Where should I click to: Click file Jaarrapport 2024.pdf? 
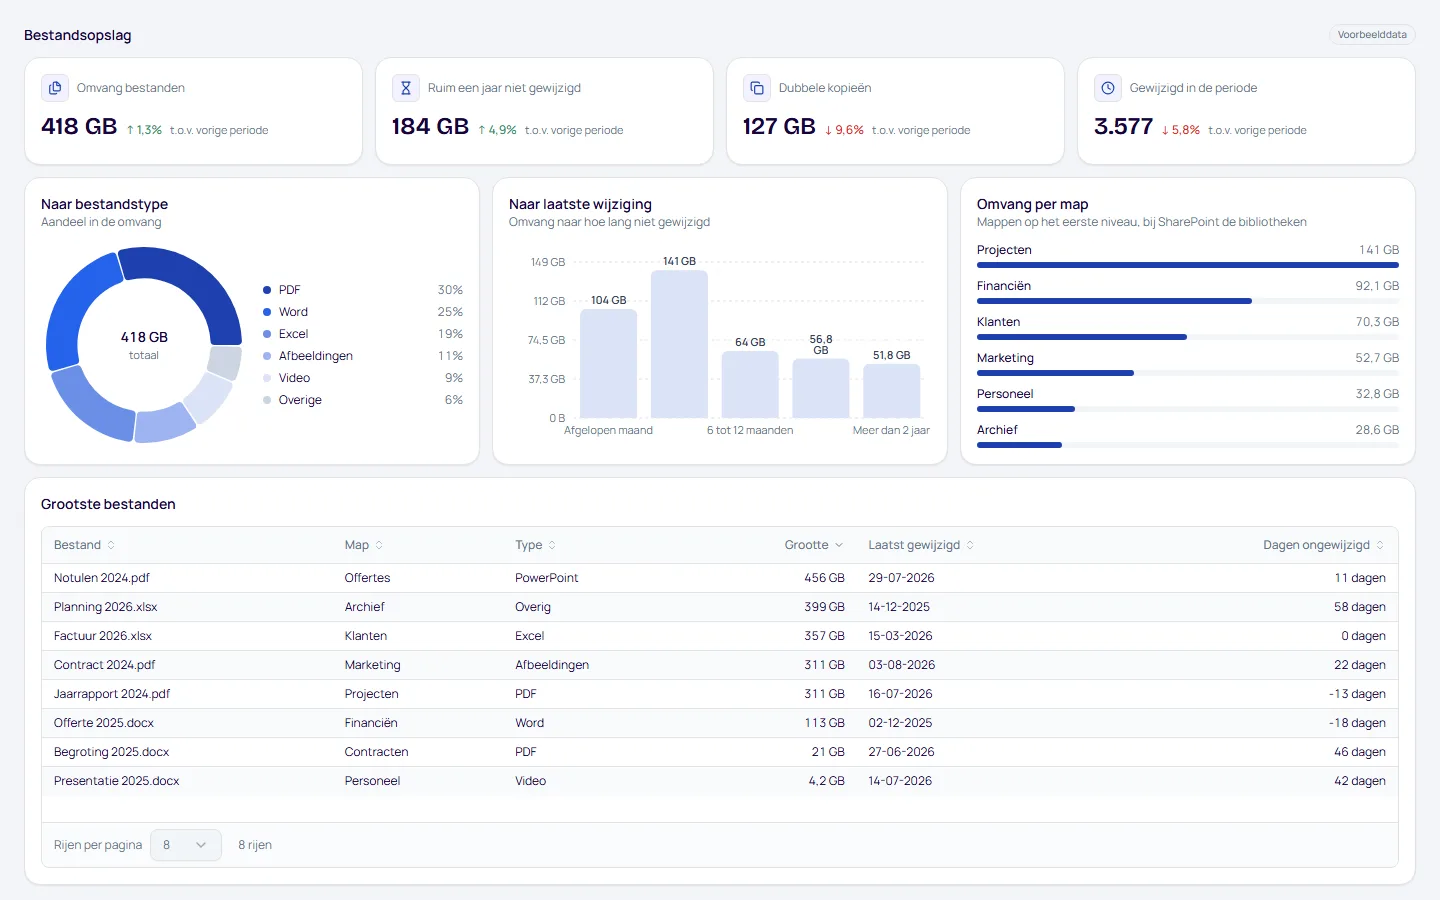[112, 694]
